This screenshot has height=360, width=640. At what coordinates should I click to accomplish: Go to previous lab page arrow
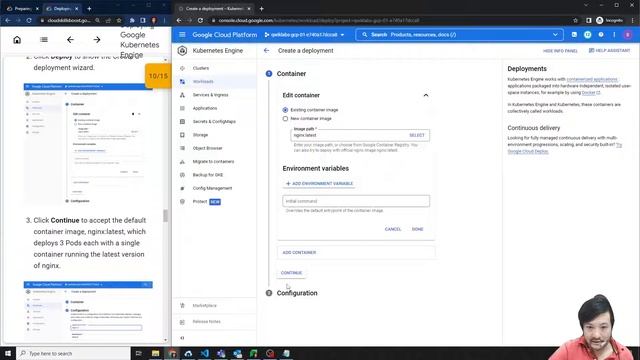pos(70,40)
